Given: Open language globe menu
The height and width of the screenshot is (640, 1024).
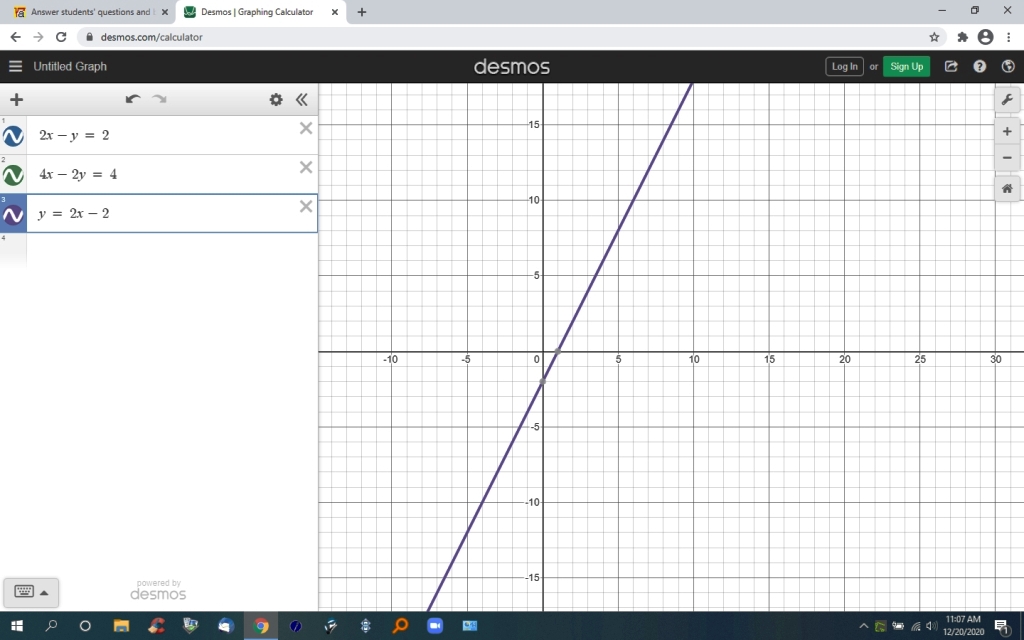Looking at the screenshot, I should 1008,66.
